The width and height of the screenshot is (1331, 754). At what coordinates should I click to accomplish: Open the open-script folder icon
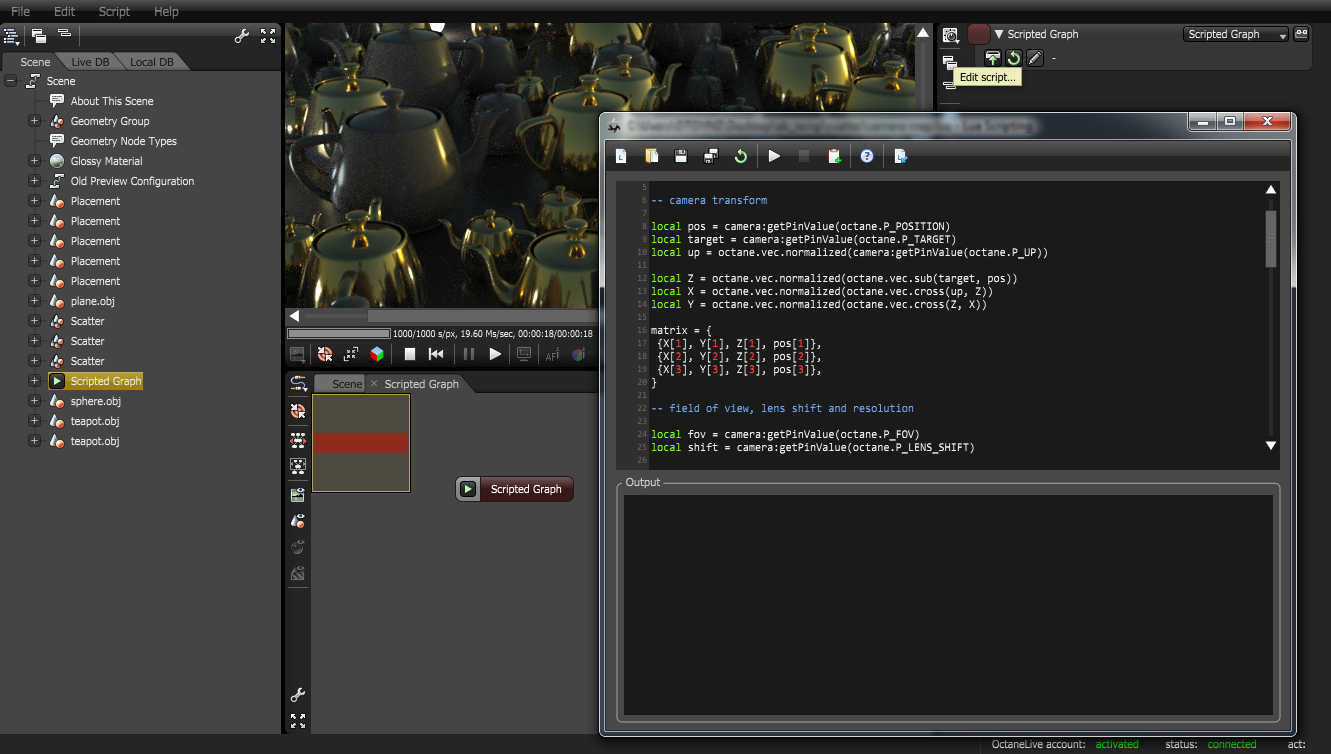651,156
